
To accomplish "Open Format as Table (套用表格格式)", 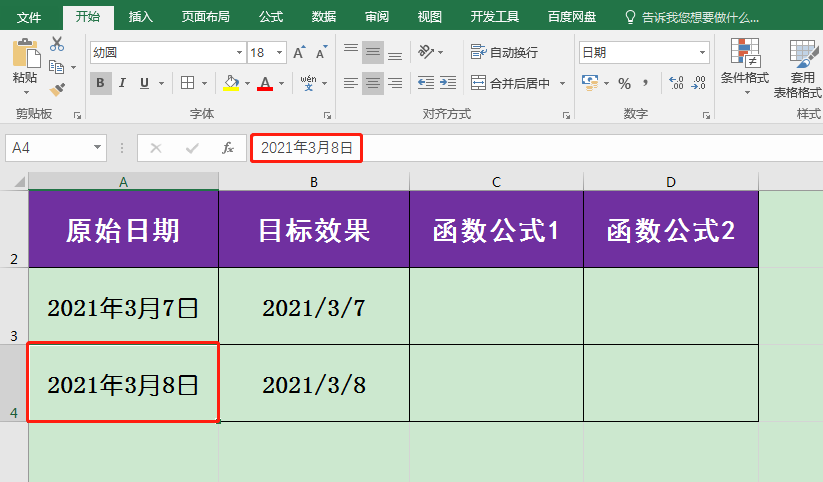I will (x=798, y=68).
